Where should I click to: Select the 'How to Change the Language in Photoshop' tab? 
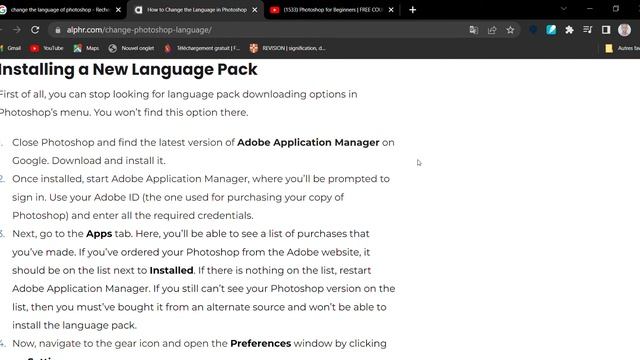(196, 10)
